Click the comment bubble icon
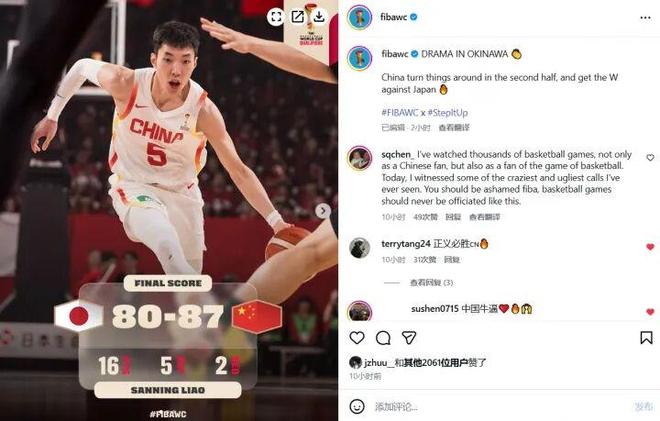This screenshot has height=421, width=660. tap(383, 338)
